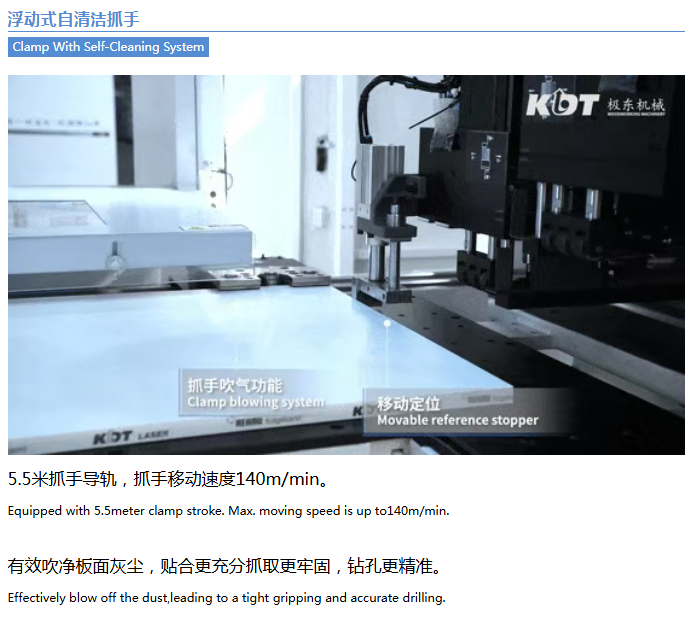687x628 pixels.
Task: Click the 5.5米抓手导轨 Chinese description line
Action: [182, 479]
